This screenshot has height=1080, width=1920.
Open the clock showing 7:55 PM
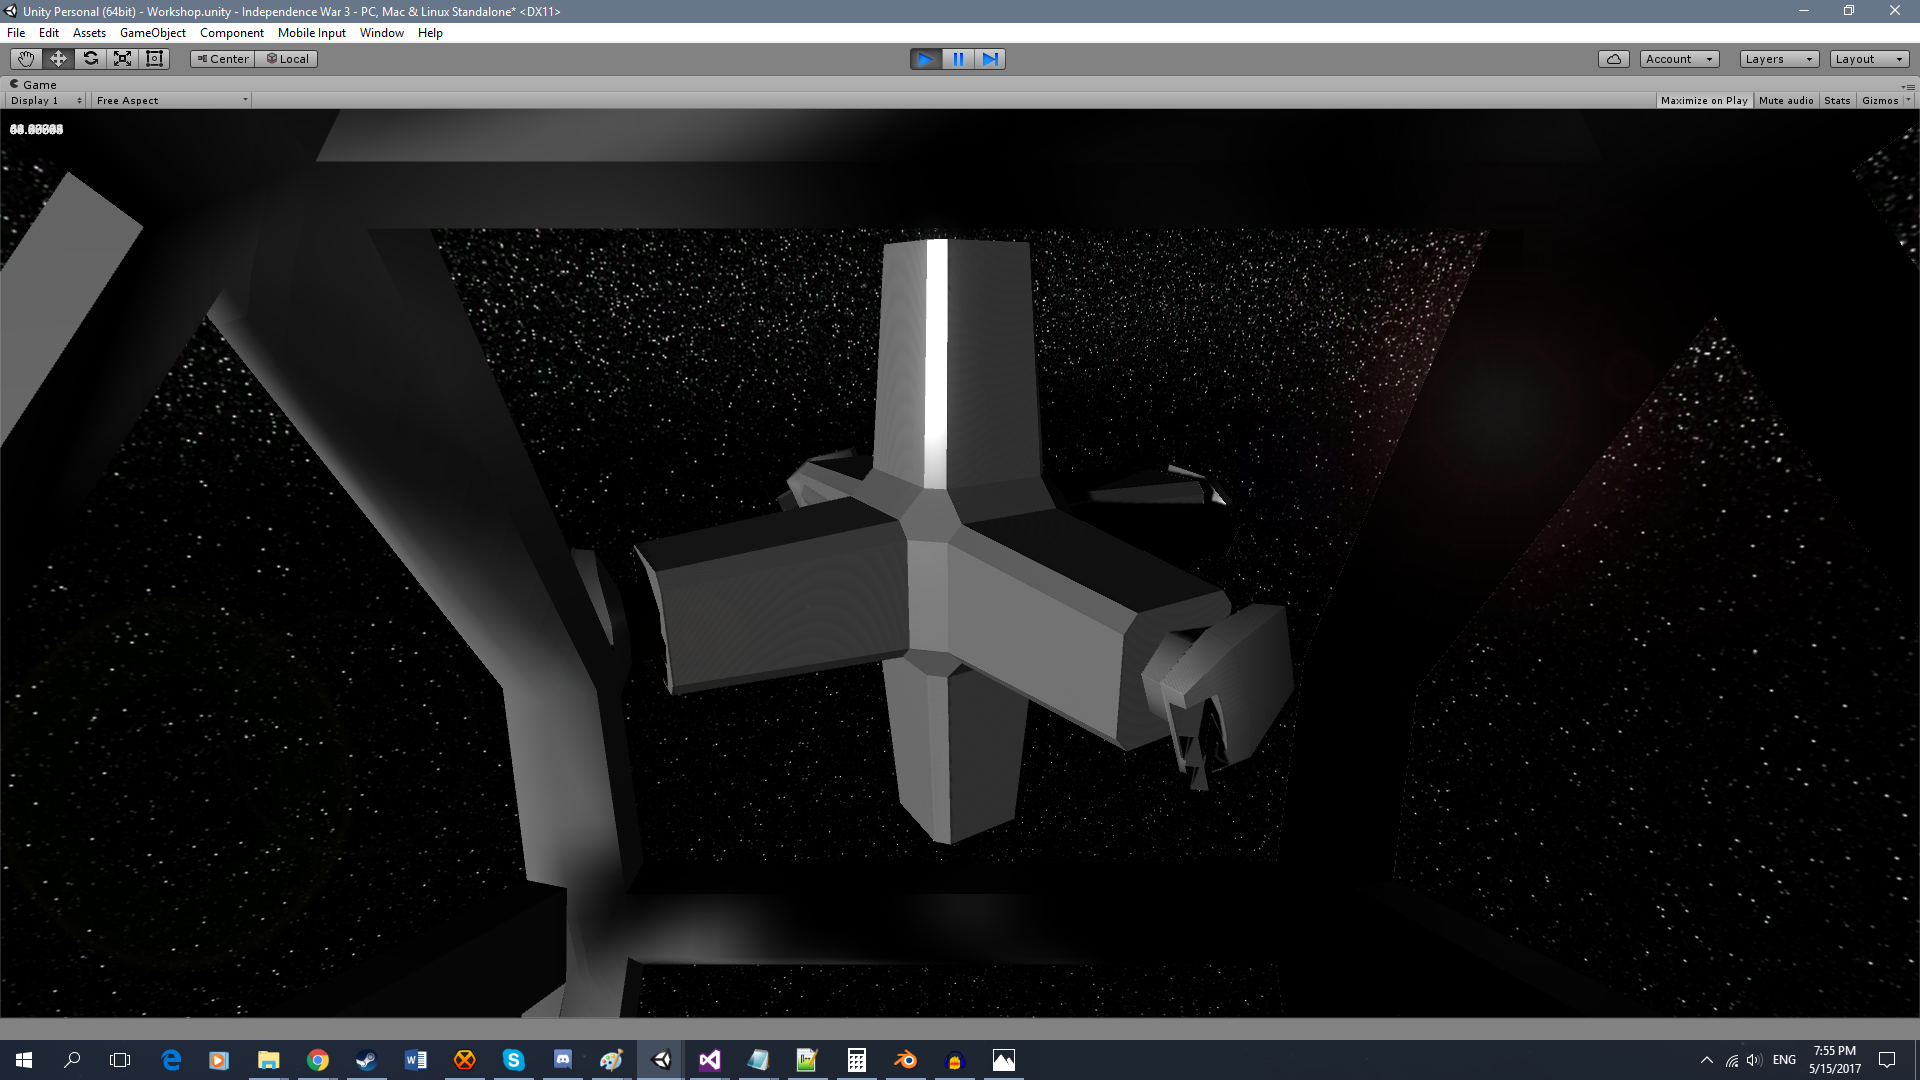point(1834,1060)
